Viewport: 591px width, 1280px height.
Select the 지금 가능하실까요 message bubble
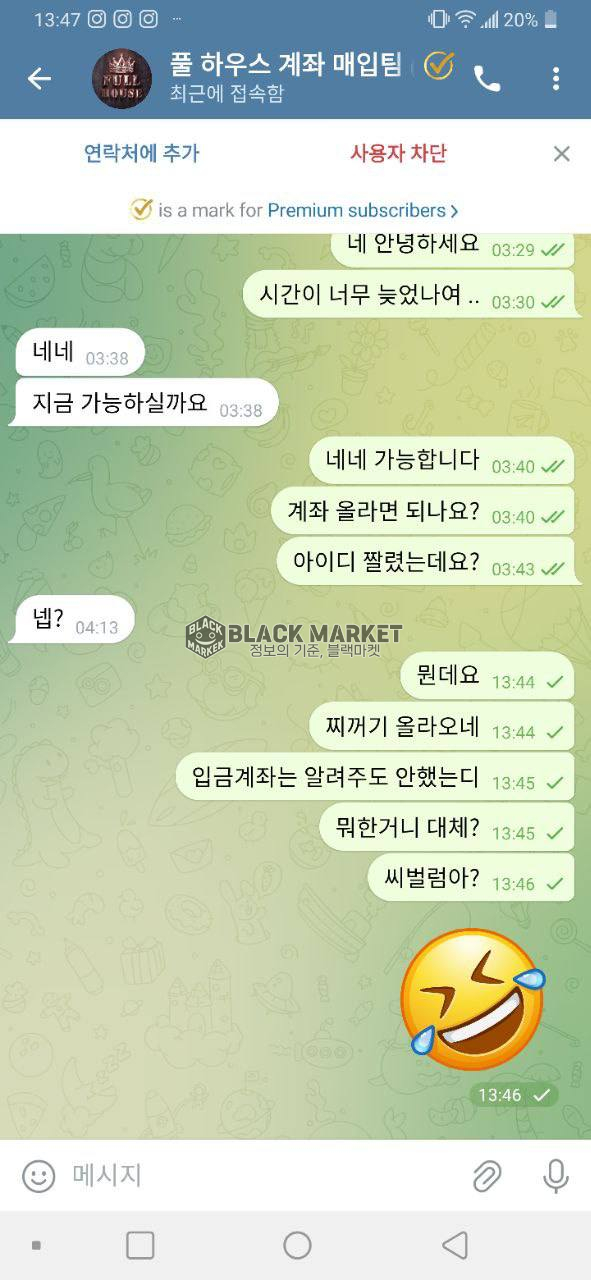pos(142,402)
